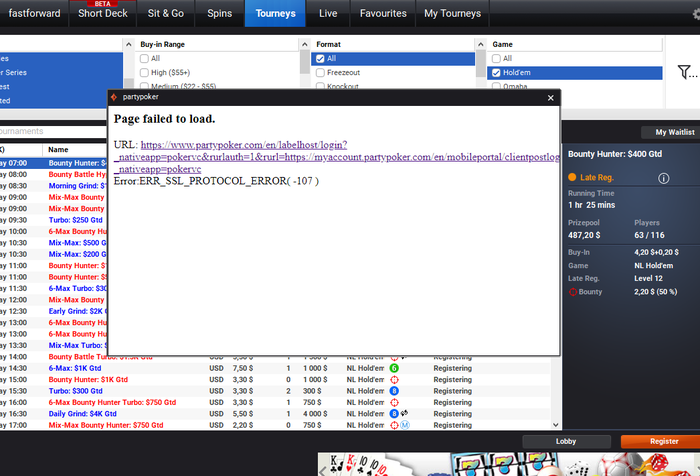Image resolution: width=700 pixels, height=476 pixels.
Task: Select the Early Grind: $2K row
Action: pyautogui.click(x=54, y=311)
